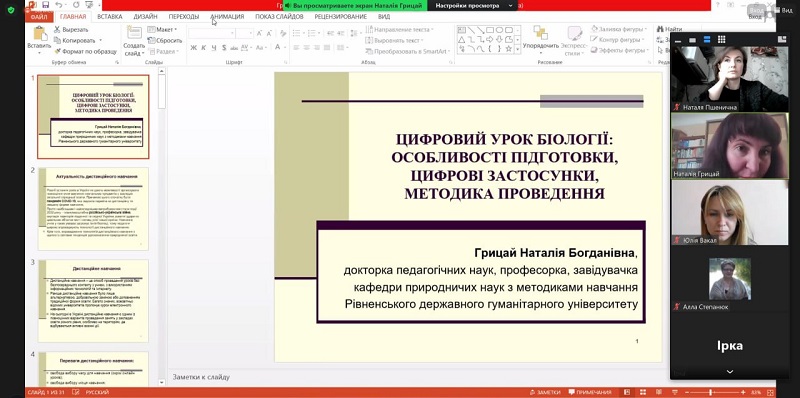The width and height of the screenshot is (800, 398).
Task: Switch to ПЕРЕХОДЫ tab
Action: 184,16
